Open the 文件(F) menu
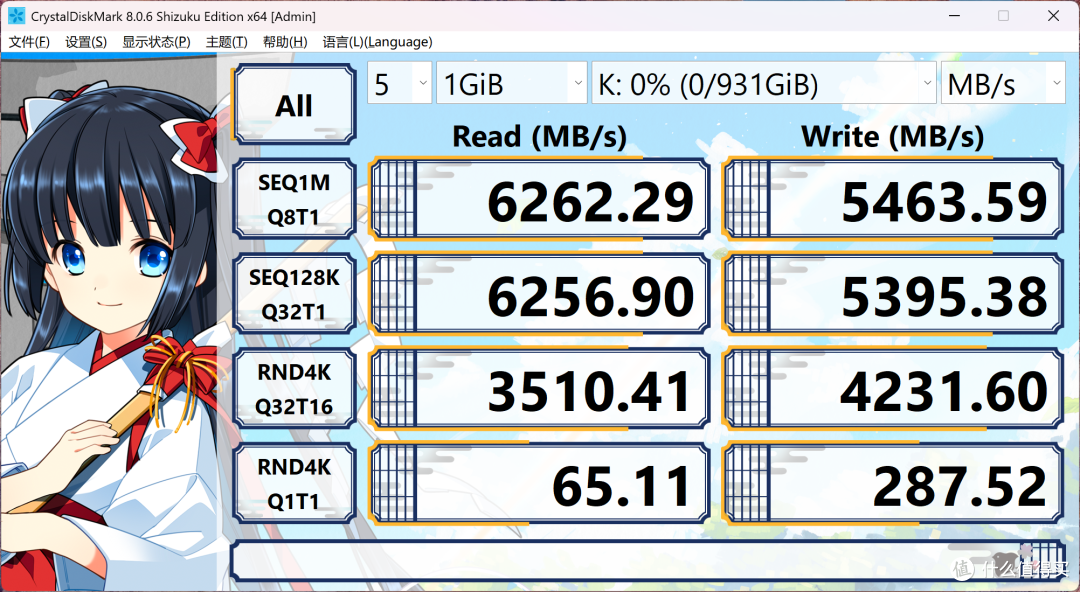The width and height of the screenshot is (1080, 592). [x=29, y=42]
